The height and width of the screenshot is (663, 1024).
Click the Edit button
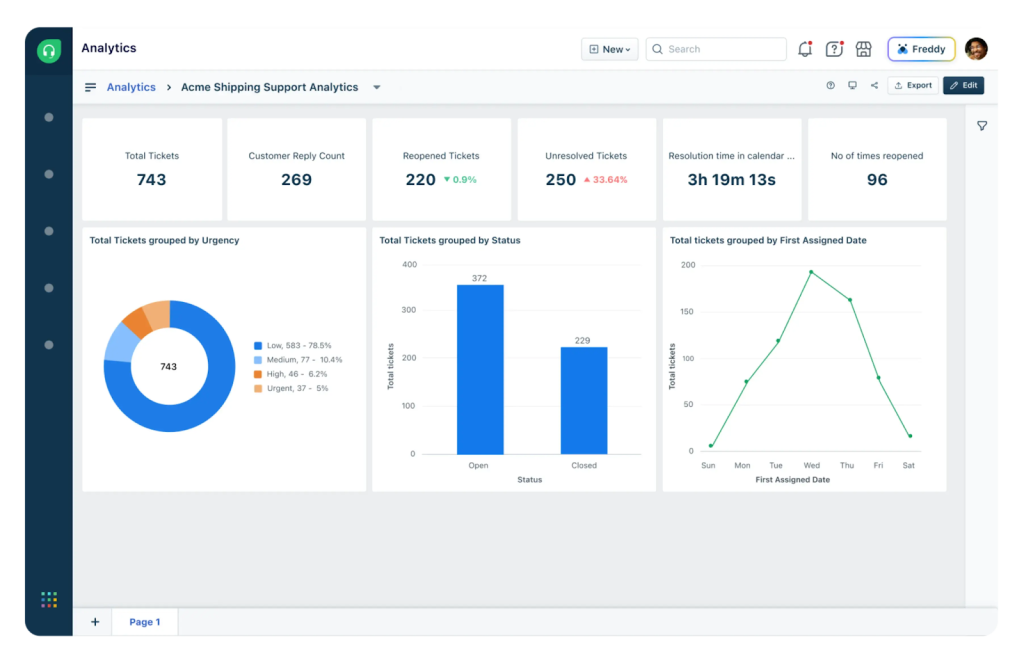(963, 85)
